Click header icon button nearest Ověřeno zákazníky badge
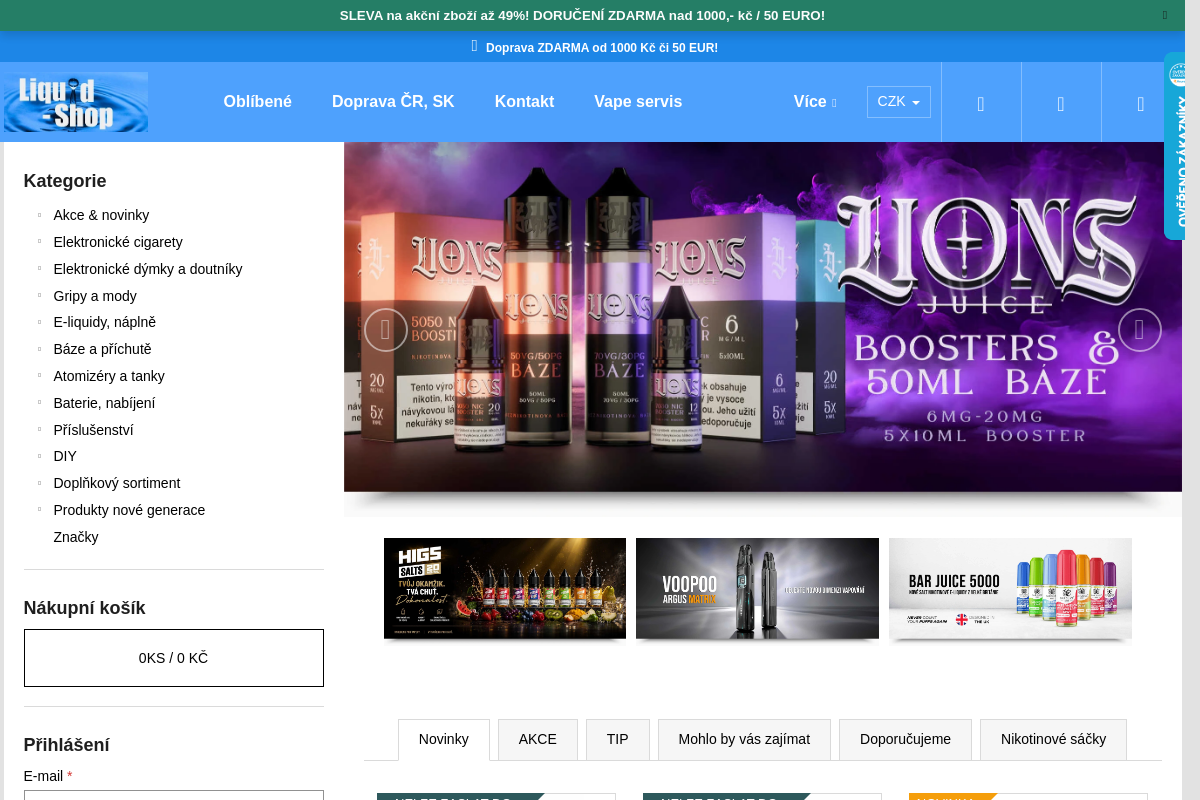Image resolution: width=1200 pixels, height=800 pixels. coord(1141,102)
